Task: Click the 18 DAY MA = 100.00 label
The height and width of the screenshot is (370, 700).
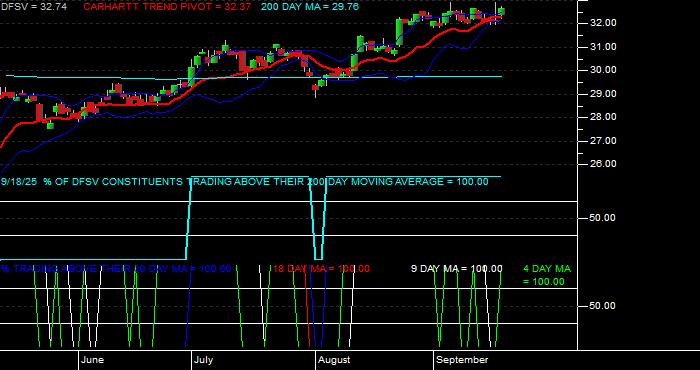Action: click(x=321, y=269)
